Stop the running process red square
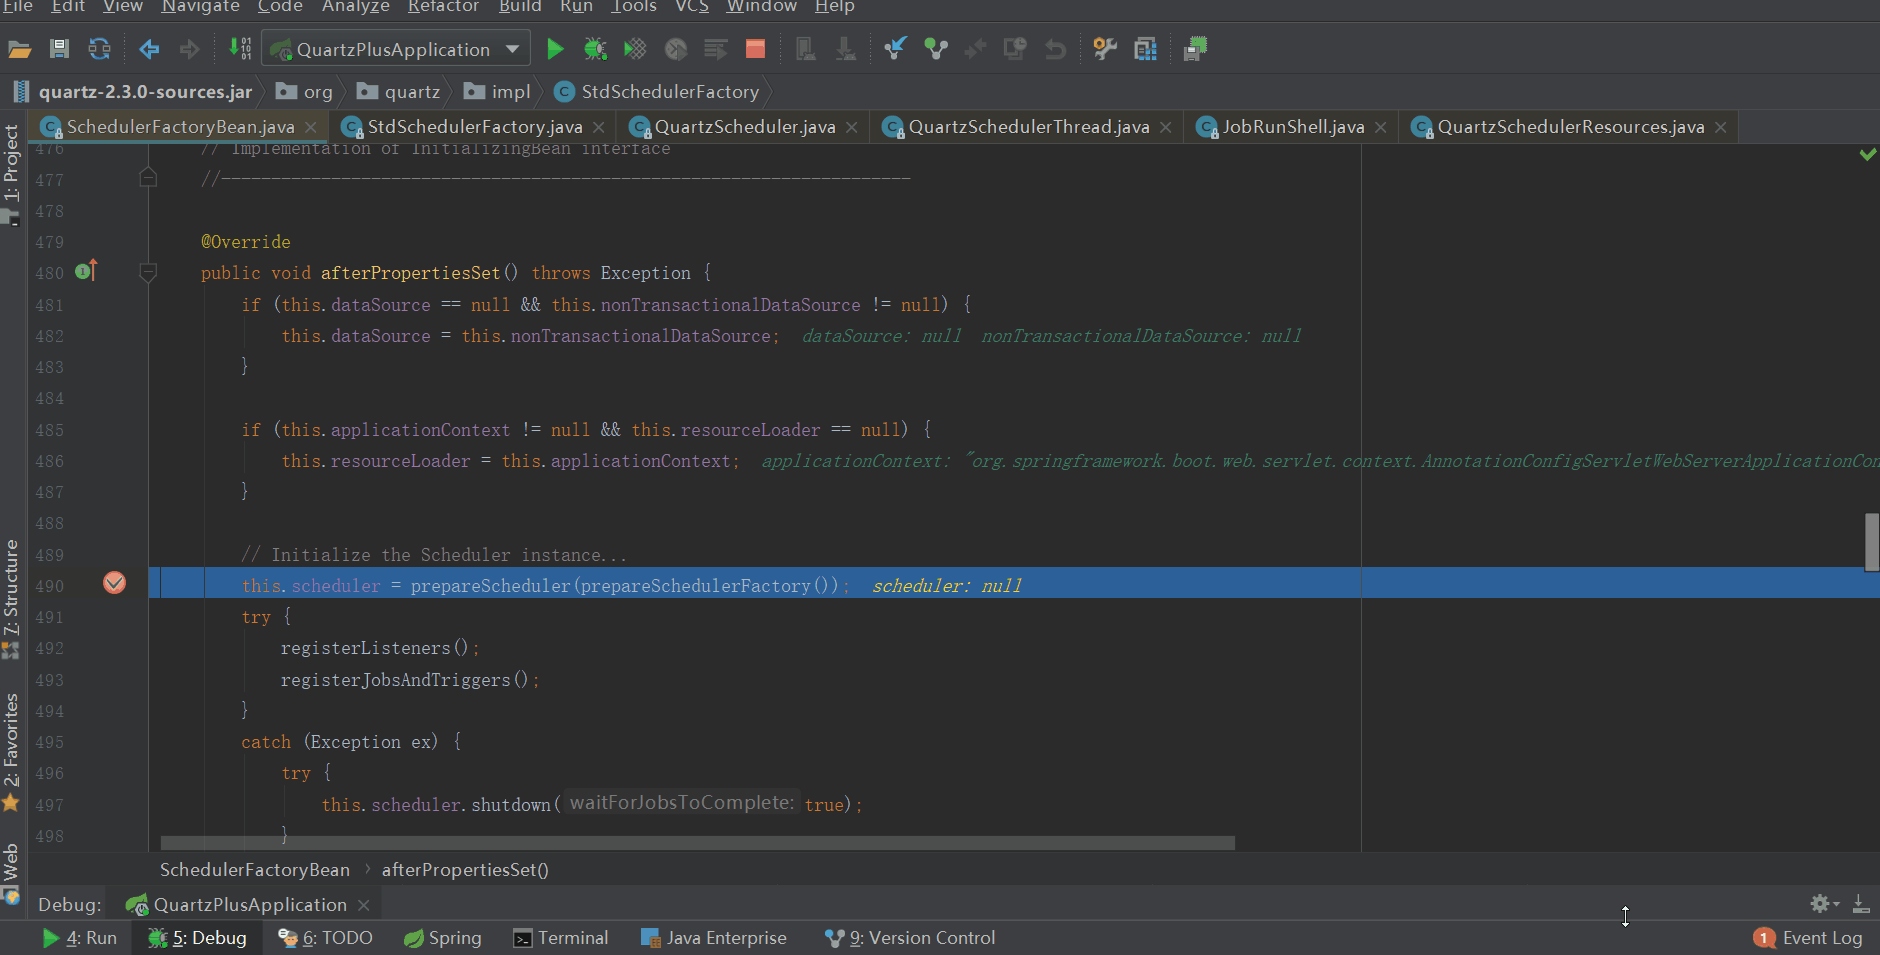Screen dimensions: 1880x955 [755, 49]
